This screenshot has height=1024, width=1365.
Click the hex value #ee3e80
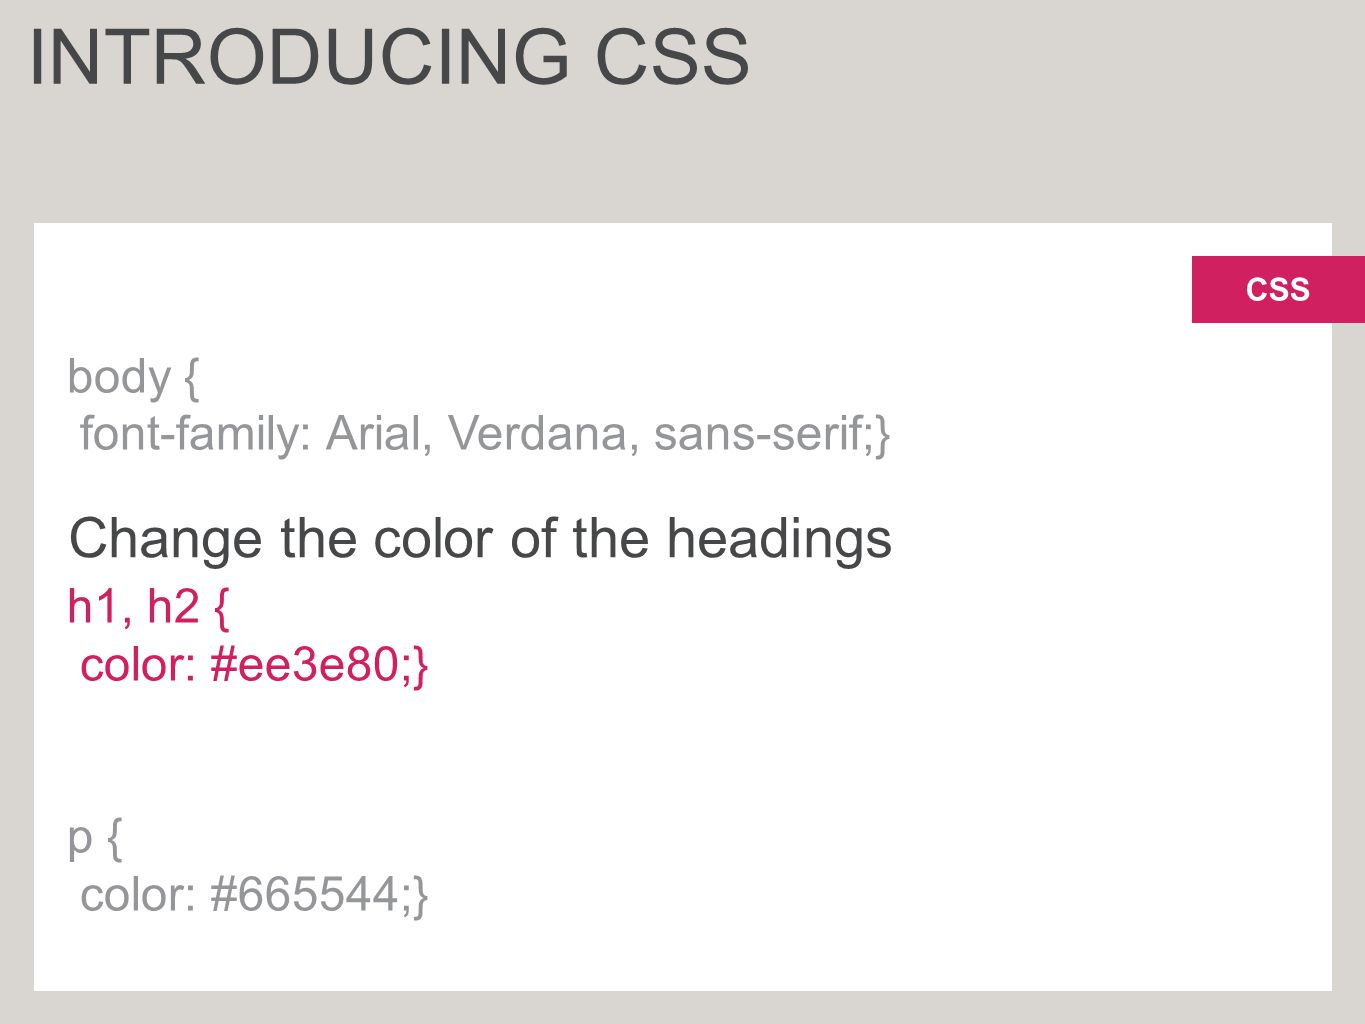[306, 665]
